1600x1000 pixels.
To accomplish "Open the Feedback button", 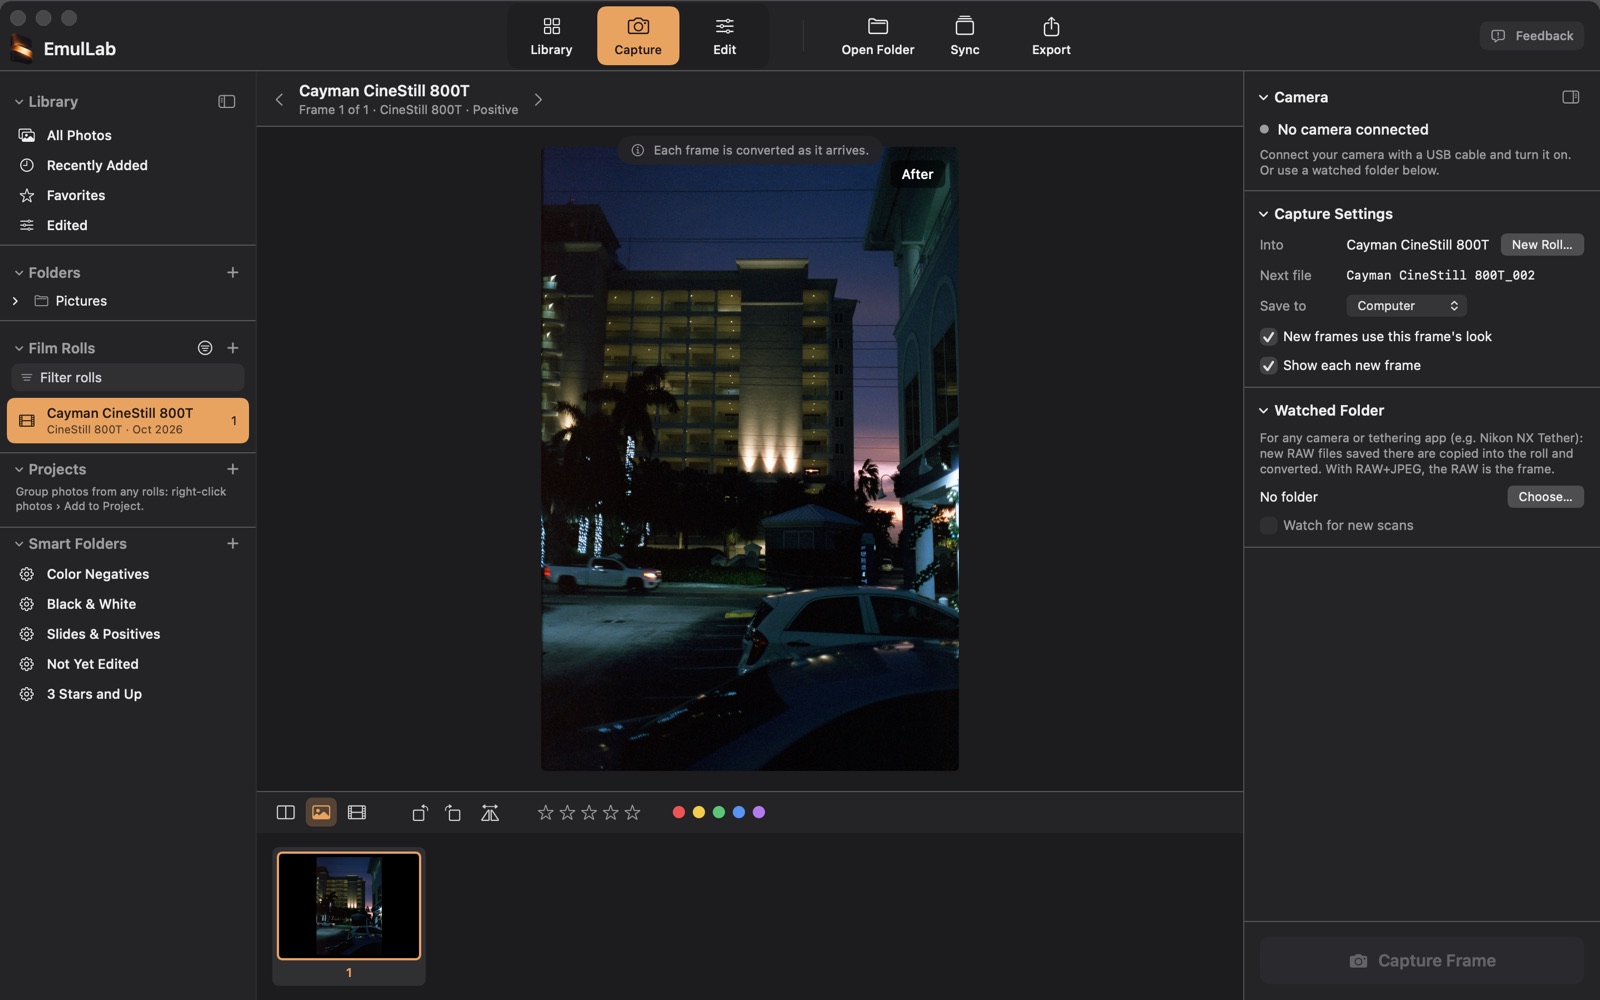I will 1532,36.
